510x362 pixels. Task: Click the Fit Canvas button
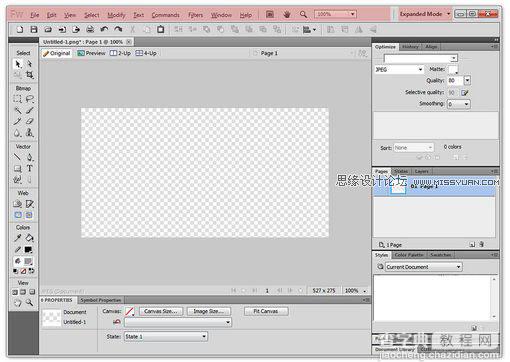point(266,311)
